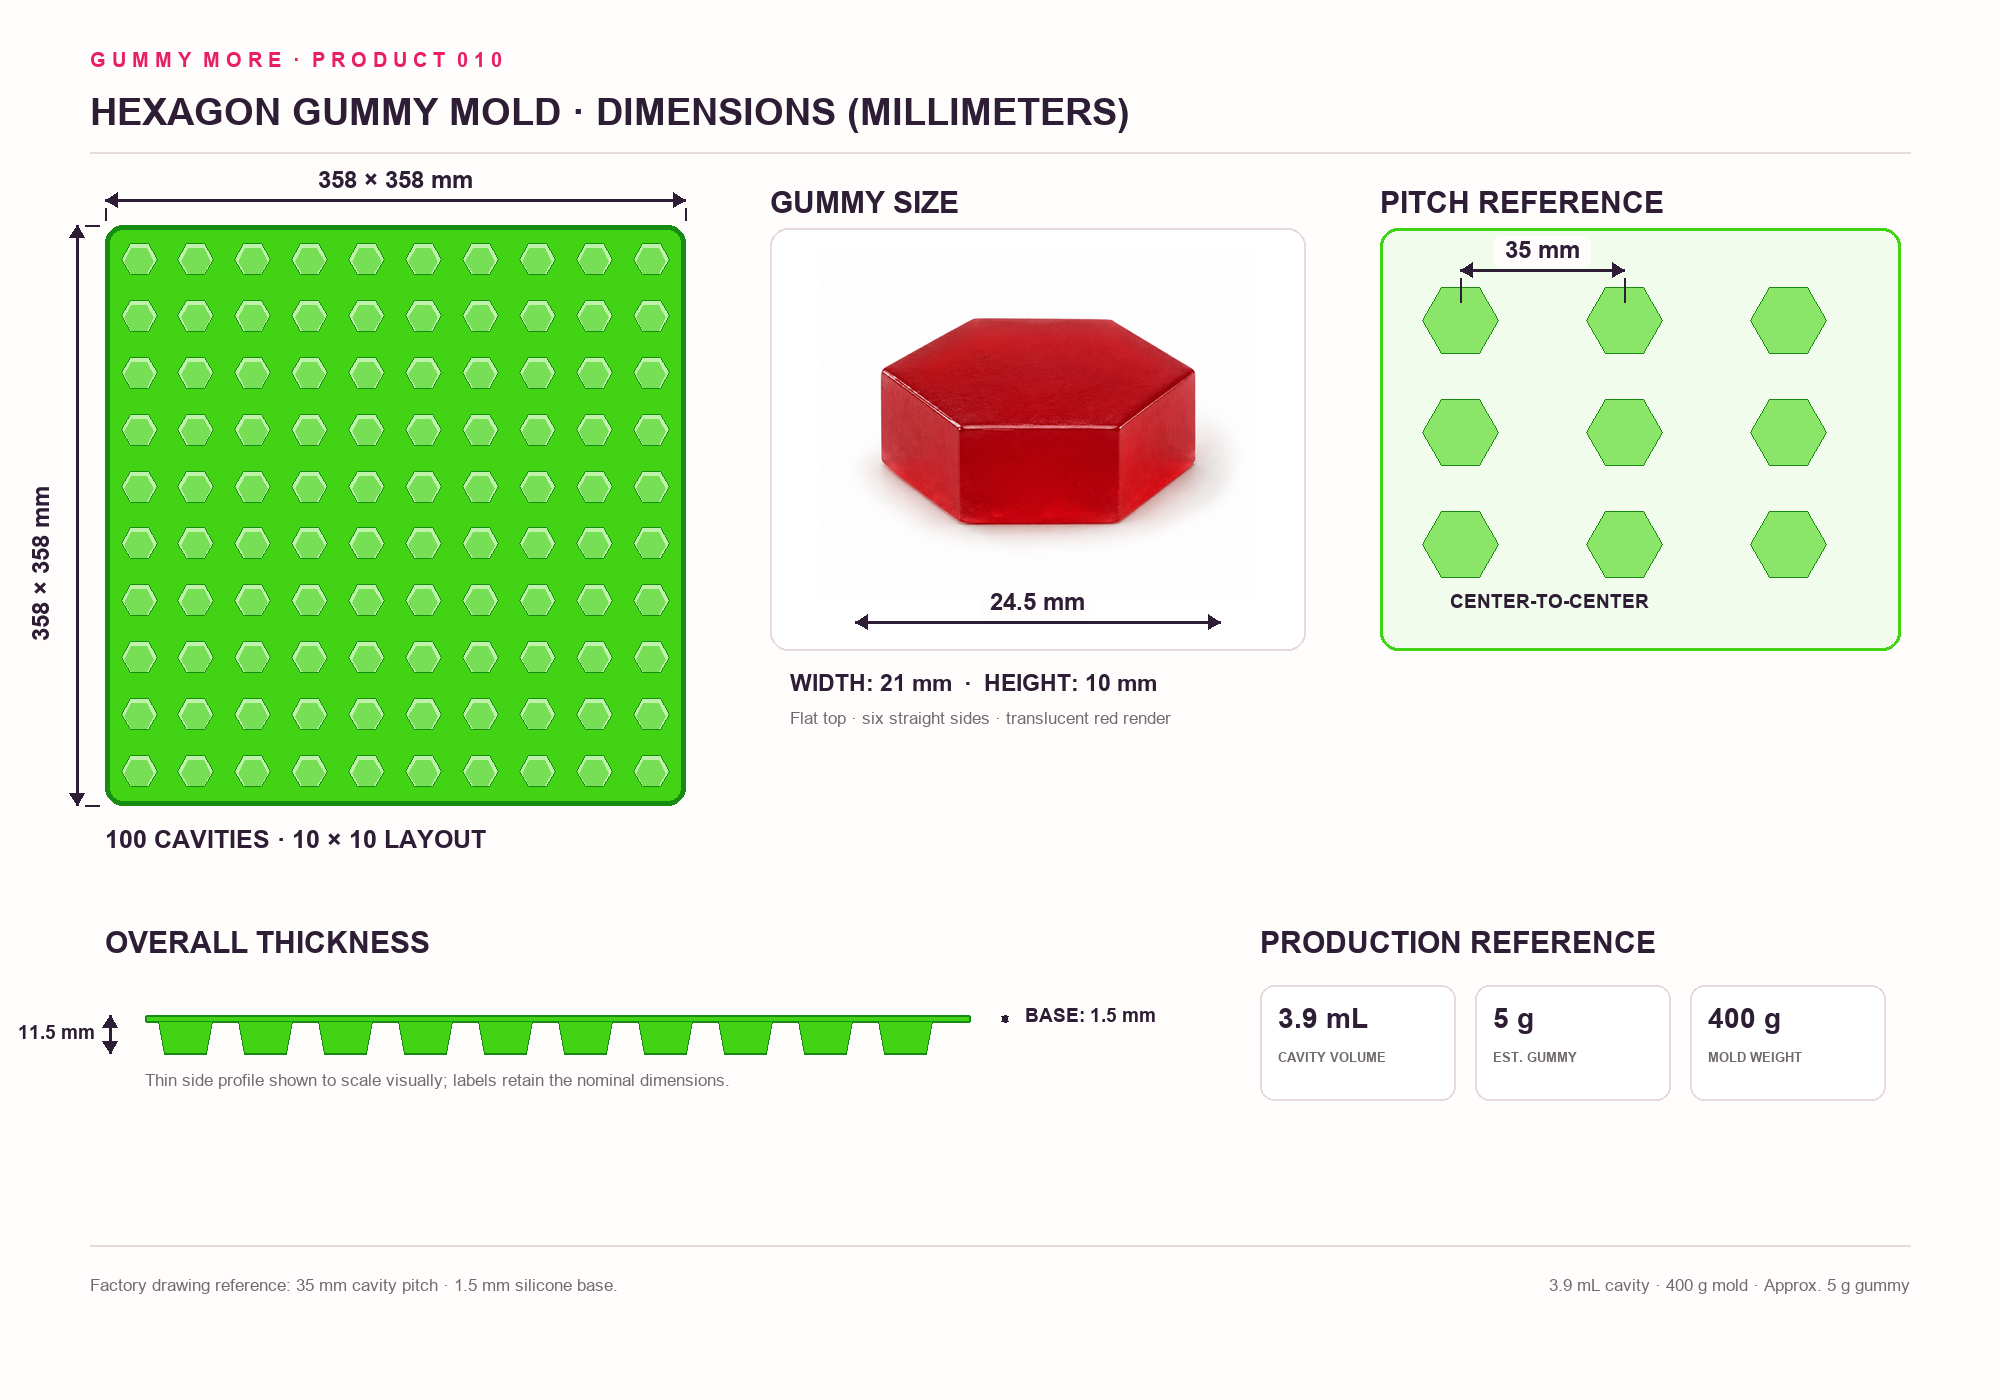The width and height of the screenshot is (2000, 1400).
Task: Click the red hexagon gummy render
Action: (x=1038, y=421)
